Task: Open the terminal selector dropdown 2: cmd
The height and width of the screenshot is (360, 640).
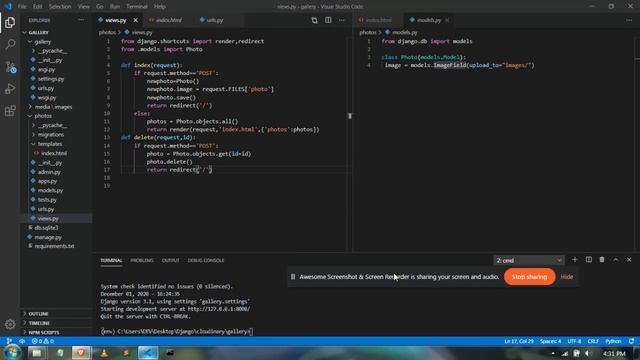Action: 529,260
